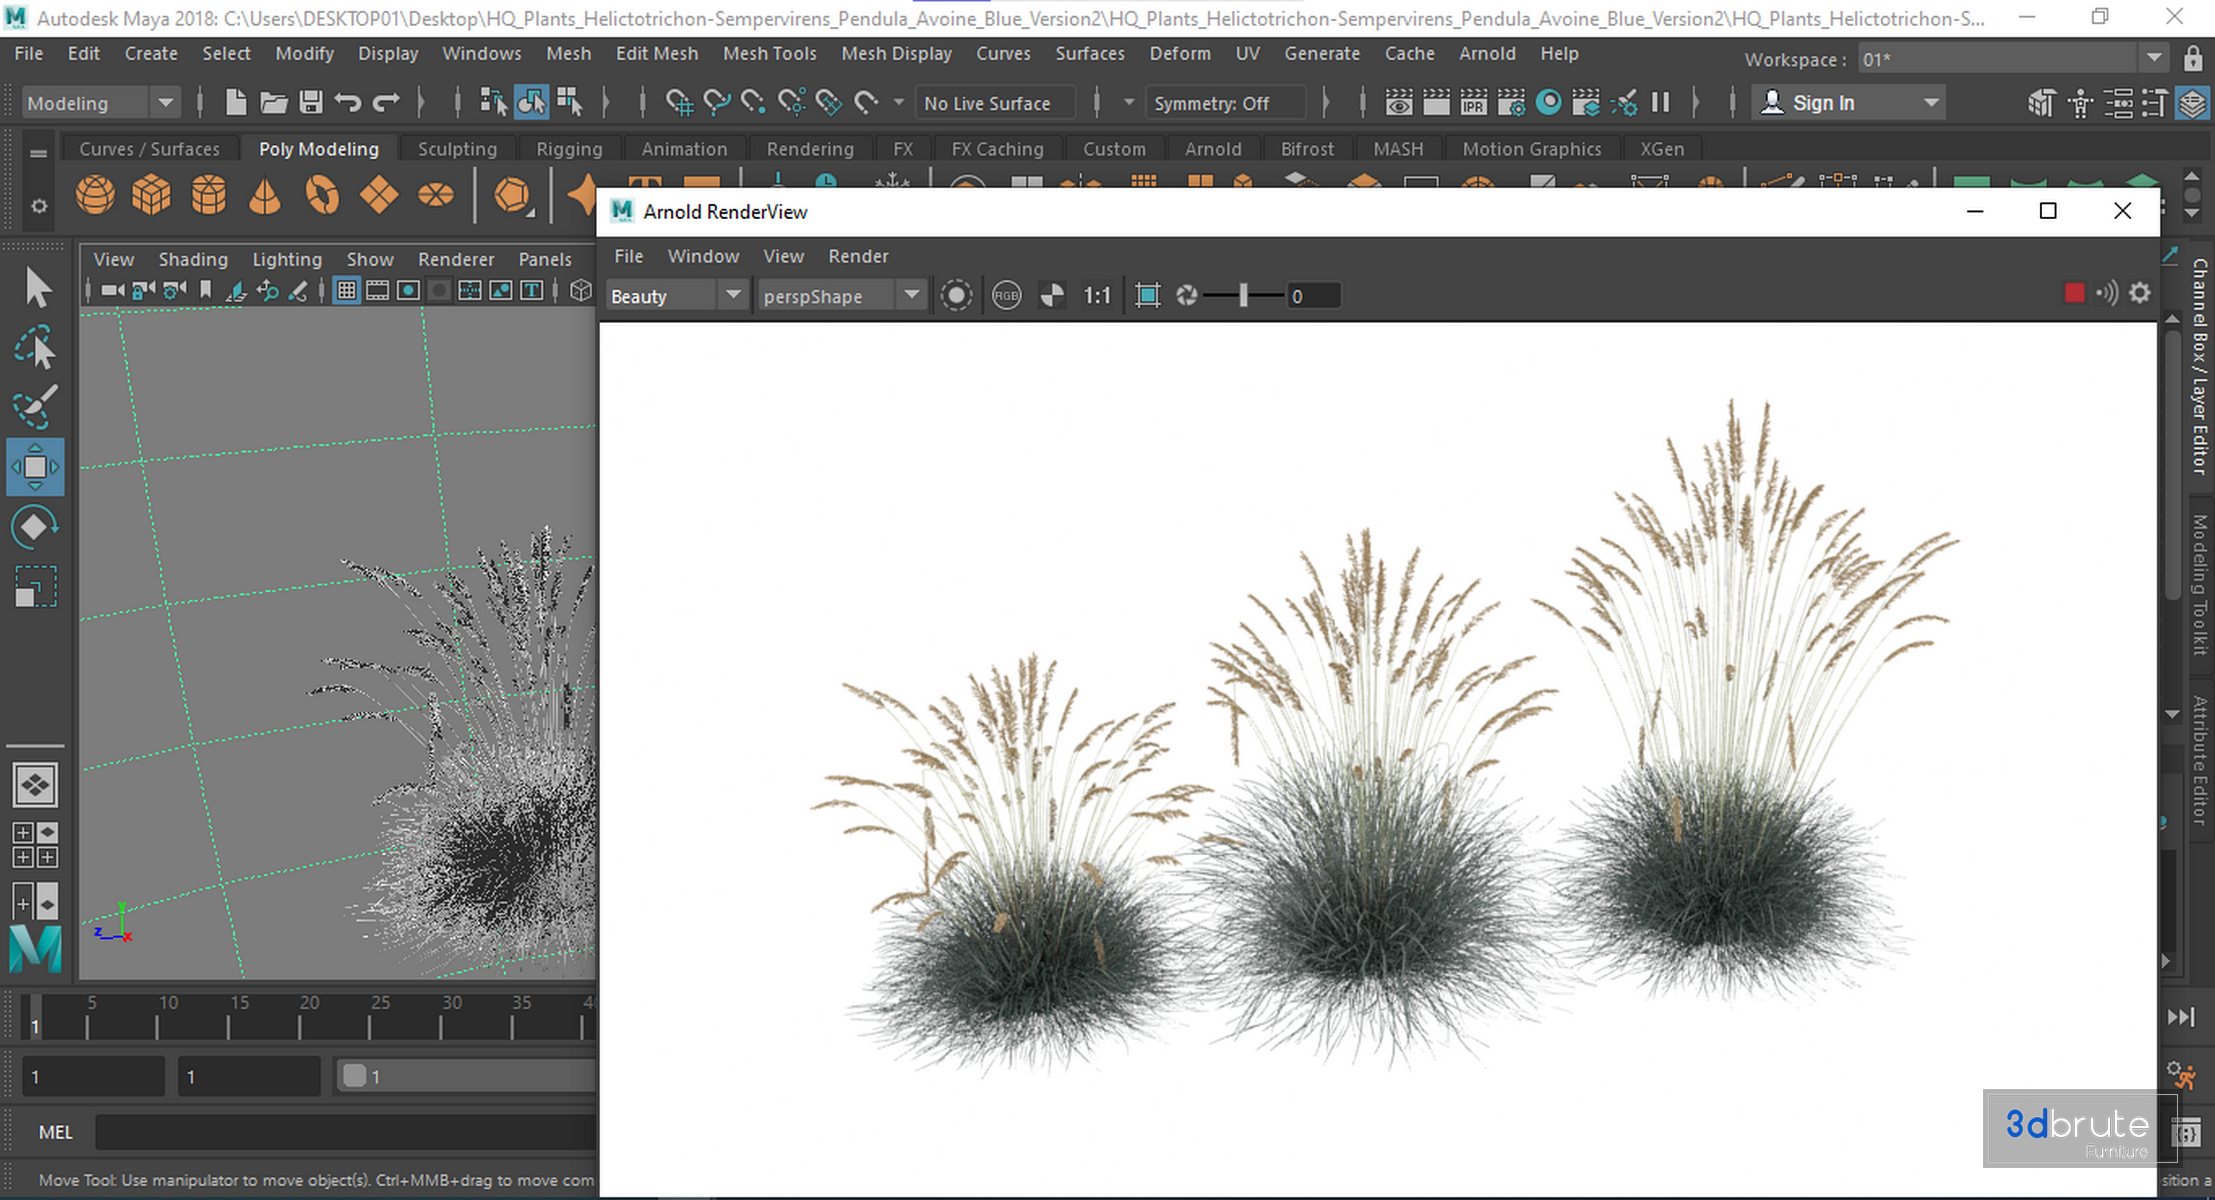This screenshot has width=2215, height=1200.
Task: Create a polygon cube from shelf
Action: click(x=151, y=195)
